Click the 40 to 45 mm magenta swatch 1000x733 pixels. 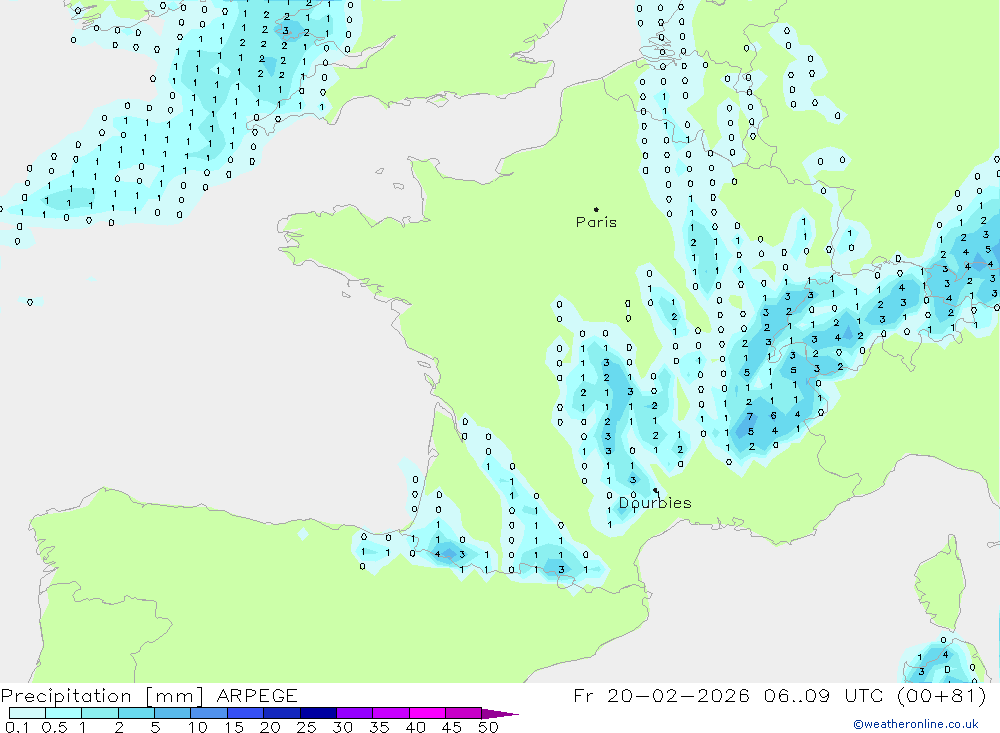[427, 713]
